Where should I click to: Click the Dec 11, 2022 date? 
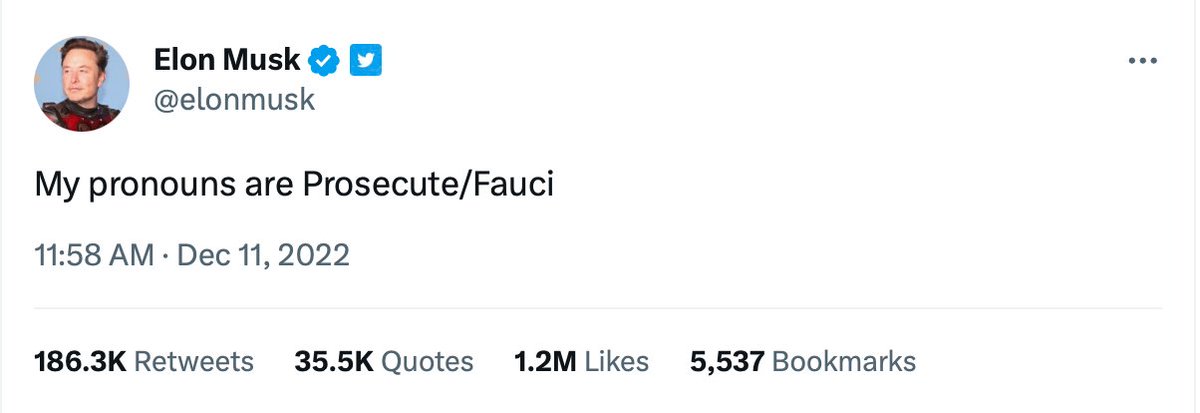tap(263, 255)
